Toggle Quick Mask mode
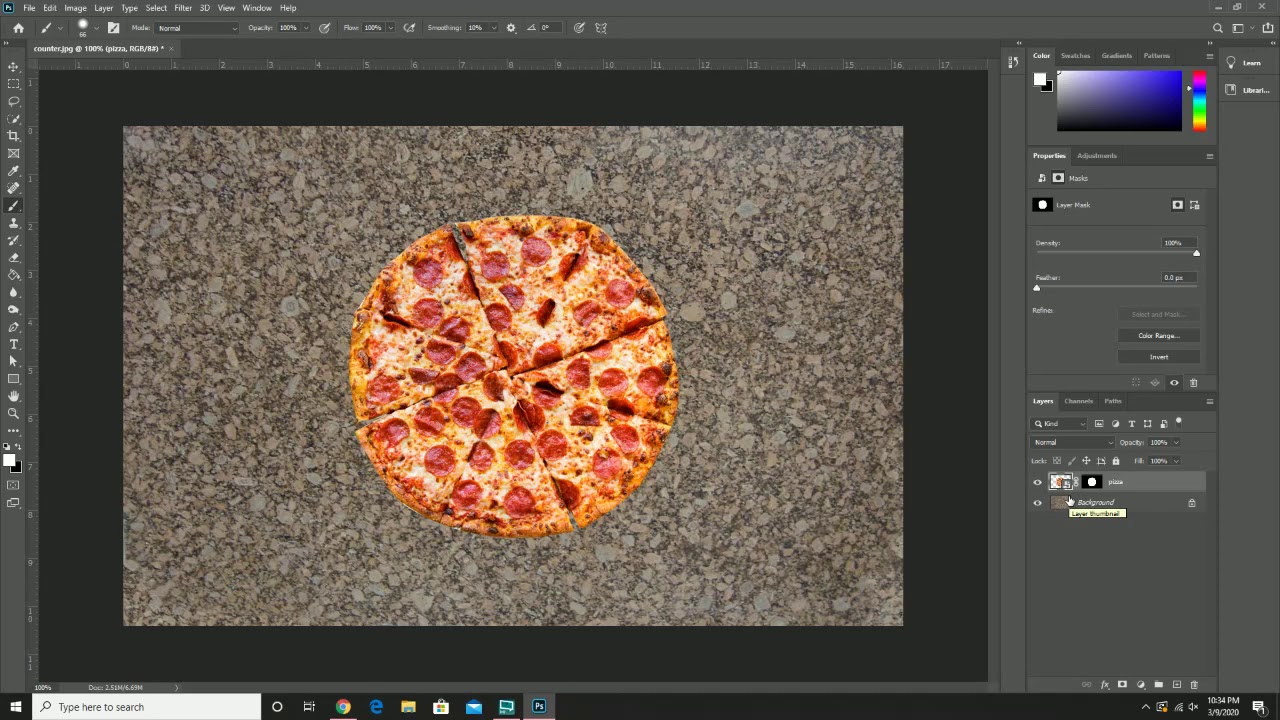Viewport: 1280px width, 720px height. (13, 485)
